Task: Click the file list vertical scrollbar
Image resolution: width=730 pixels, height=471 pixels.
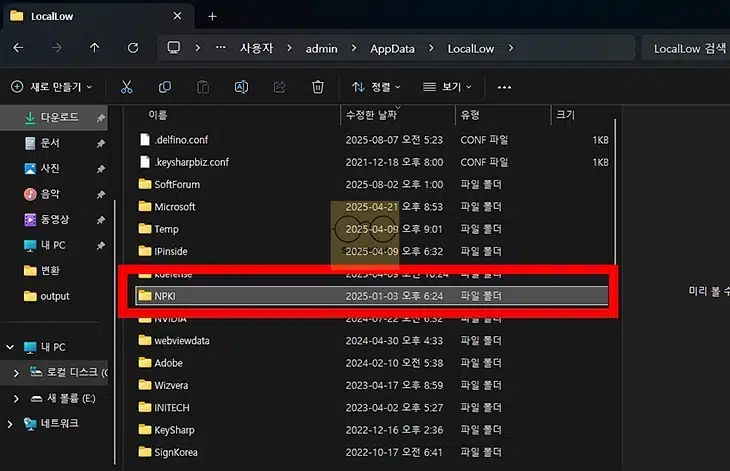Action: [615, 191]
